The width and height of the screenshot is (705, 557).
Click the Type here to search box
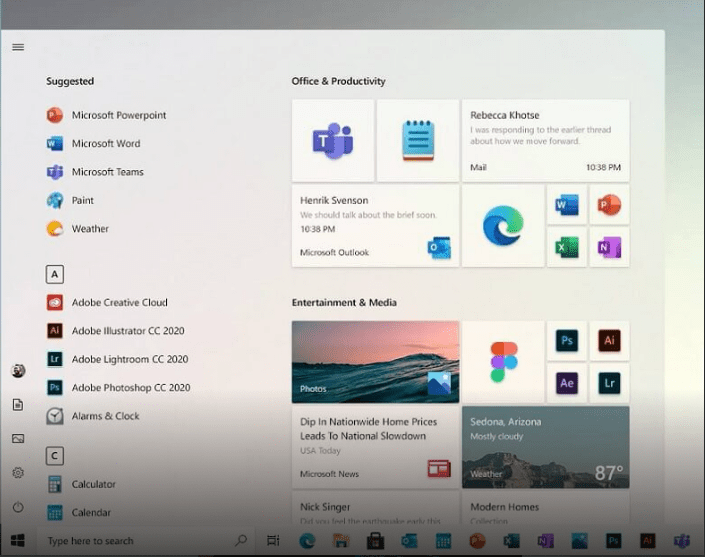[x=130, y=541]
